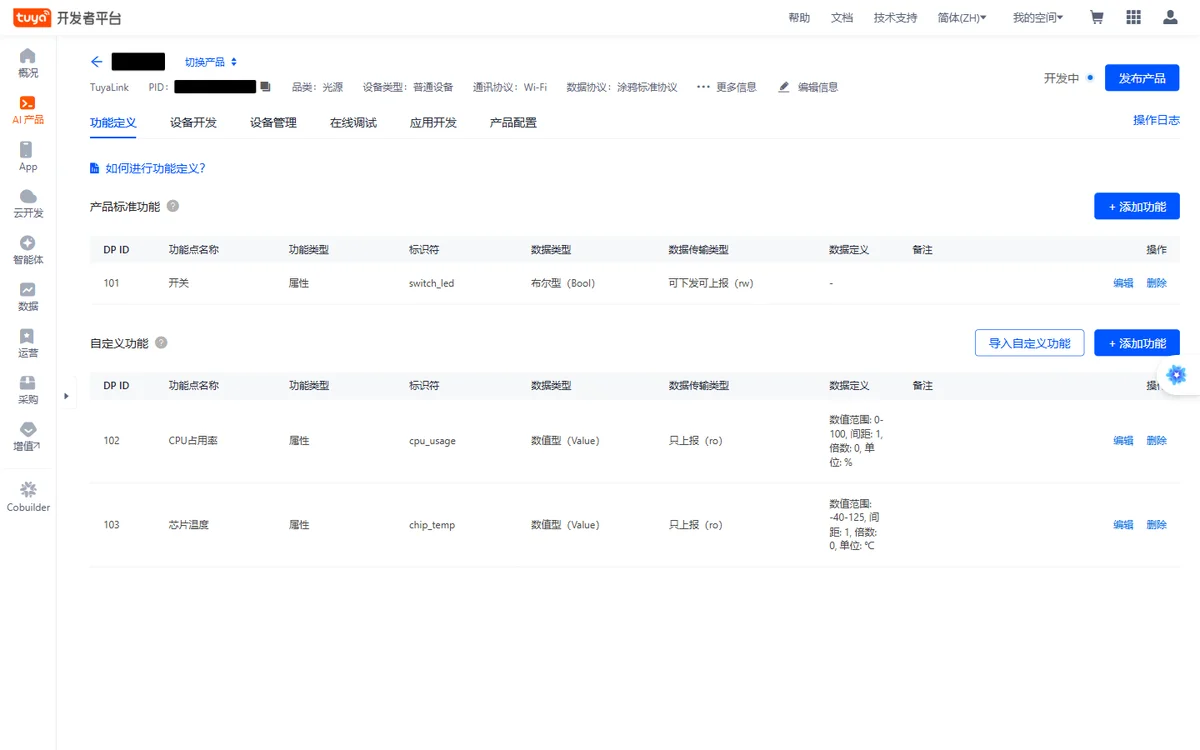Click 编辑 for the 开关 row
Image resolution: width=1200 pixels, height=750 pixels.
(x=1123, y=283)
